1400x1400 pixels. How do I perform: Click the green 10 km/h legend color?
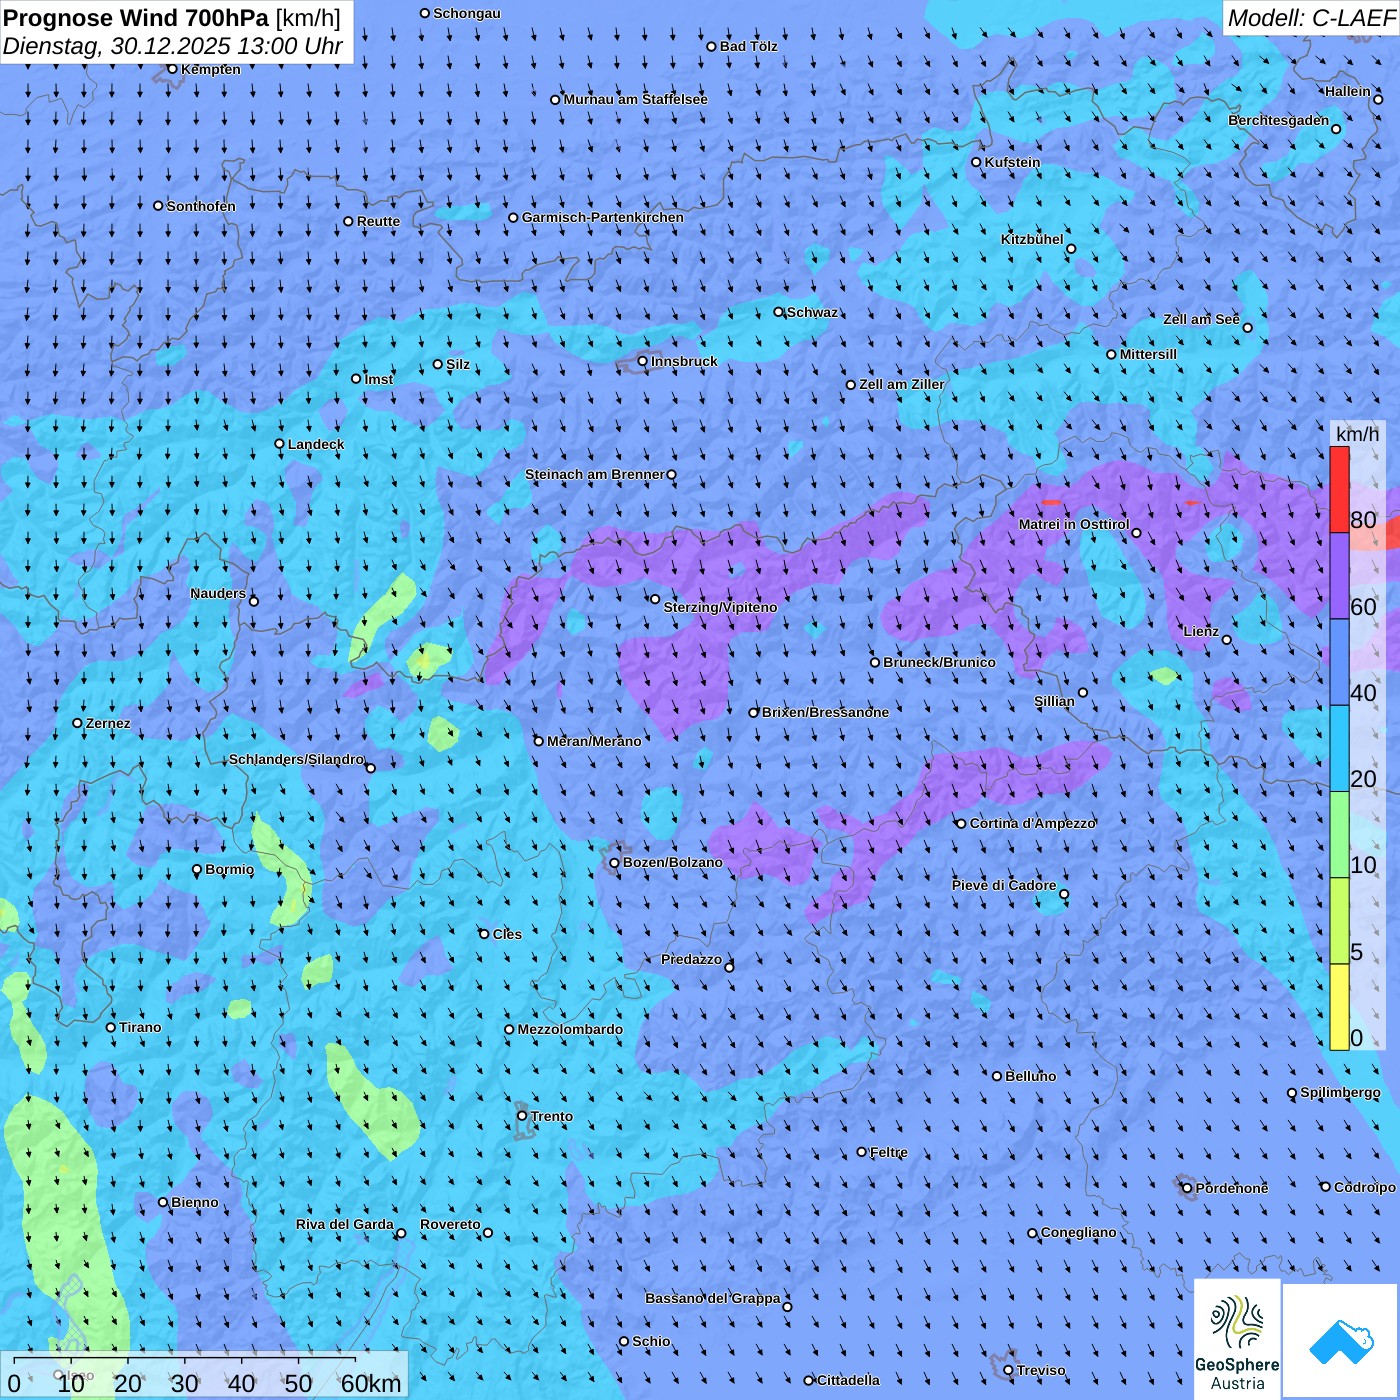point(1339,835)
